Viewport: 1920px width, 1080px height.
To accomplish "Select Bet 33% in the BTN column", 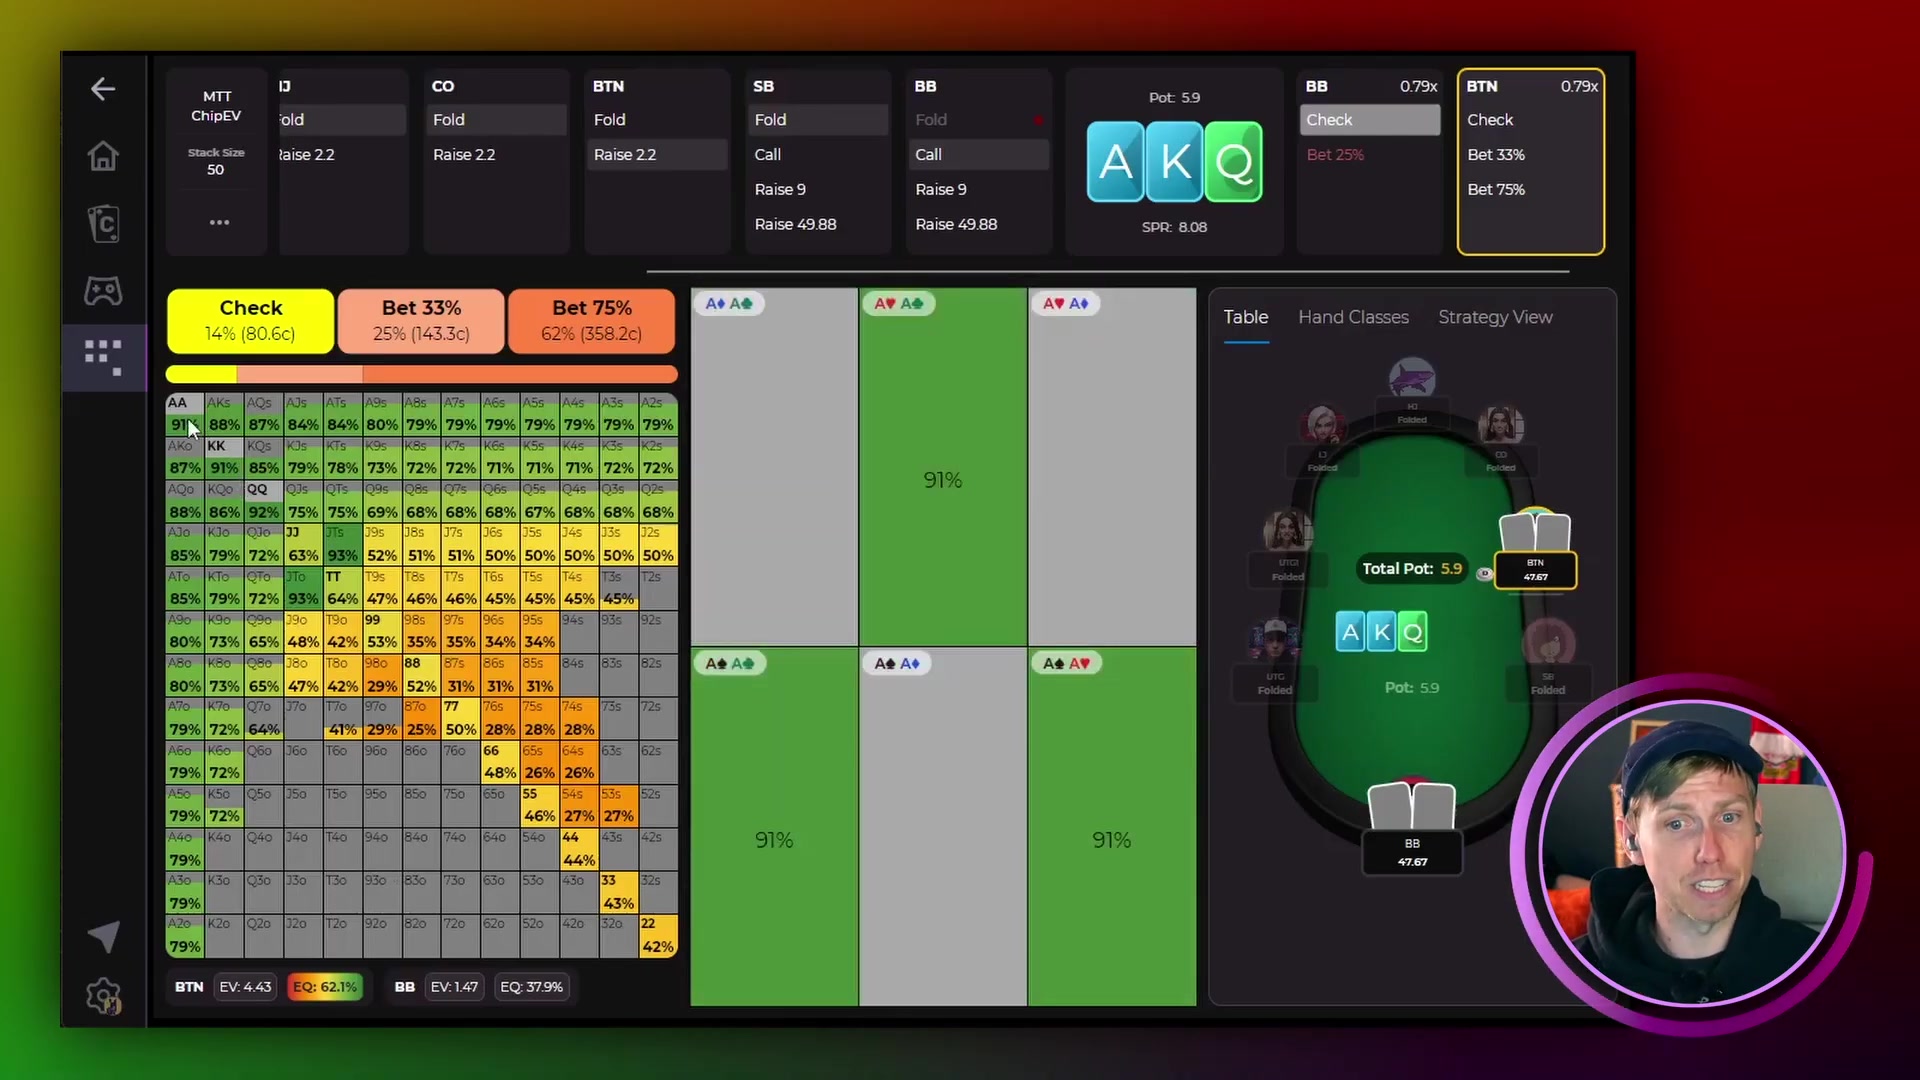I will tap(1531, 155).
